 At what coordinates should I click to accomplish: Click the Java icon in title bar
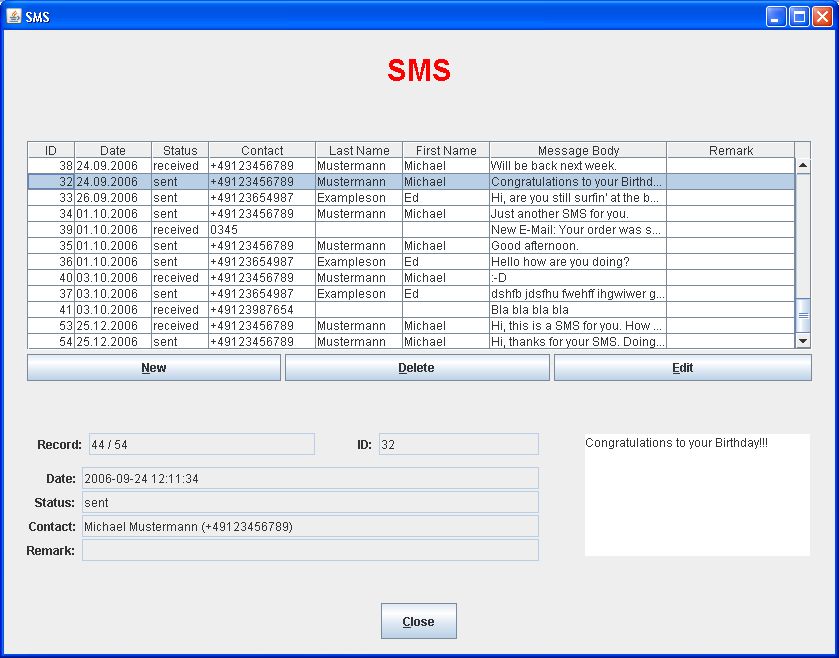pyautogui.click(x=14, y=16)
